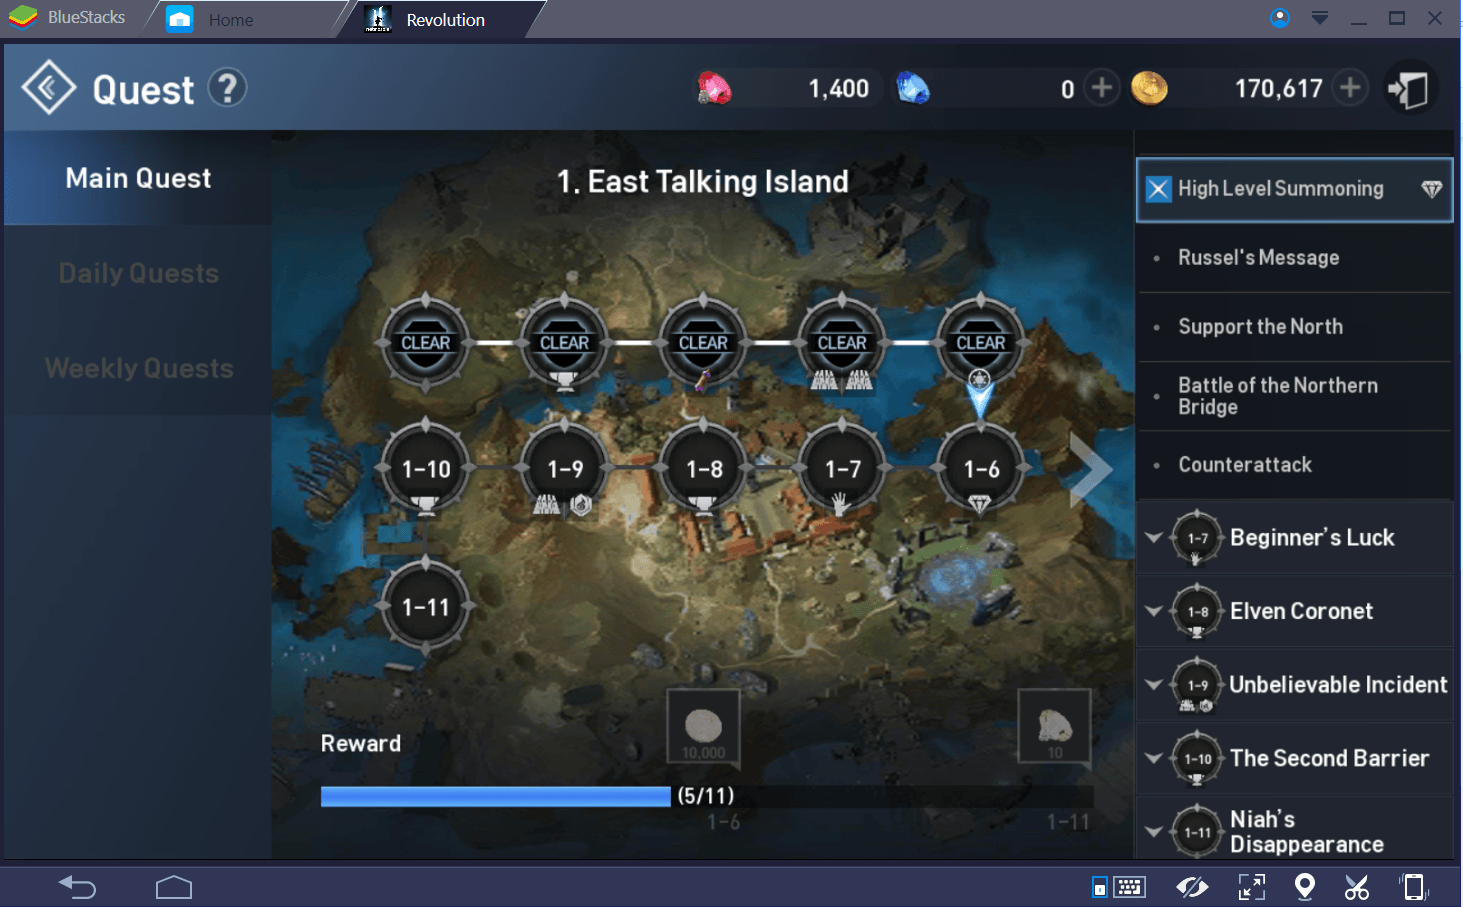Open BlueStacks location pin tool
This screenshot has width=1463, height=907.
tap(1304, 887)
